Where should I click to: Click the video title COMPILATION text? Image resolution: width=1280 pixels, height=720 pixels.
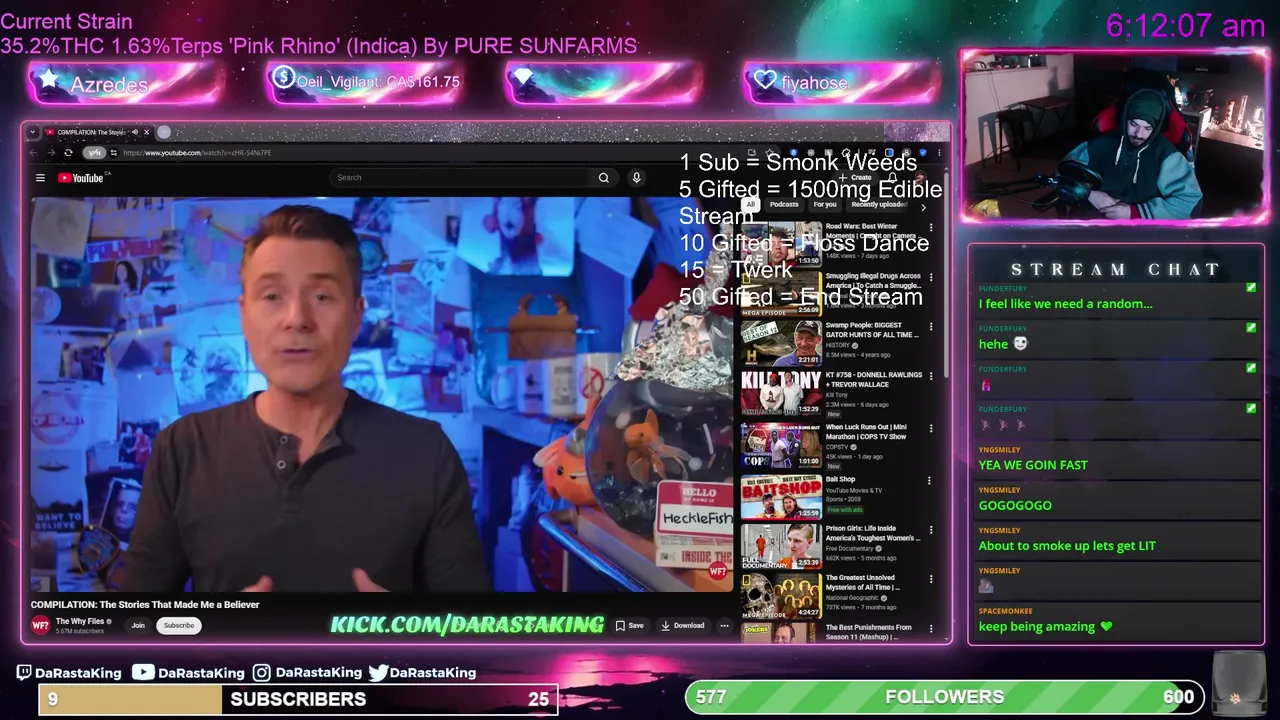click(145, 604)
